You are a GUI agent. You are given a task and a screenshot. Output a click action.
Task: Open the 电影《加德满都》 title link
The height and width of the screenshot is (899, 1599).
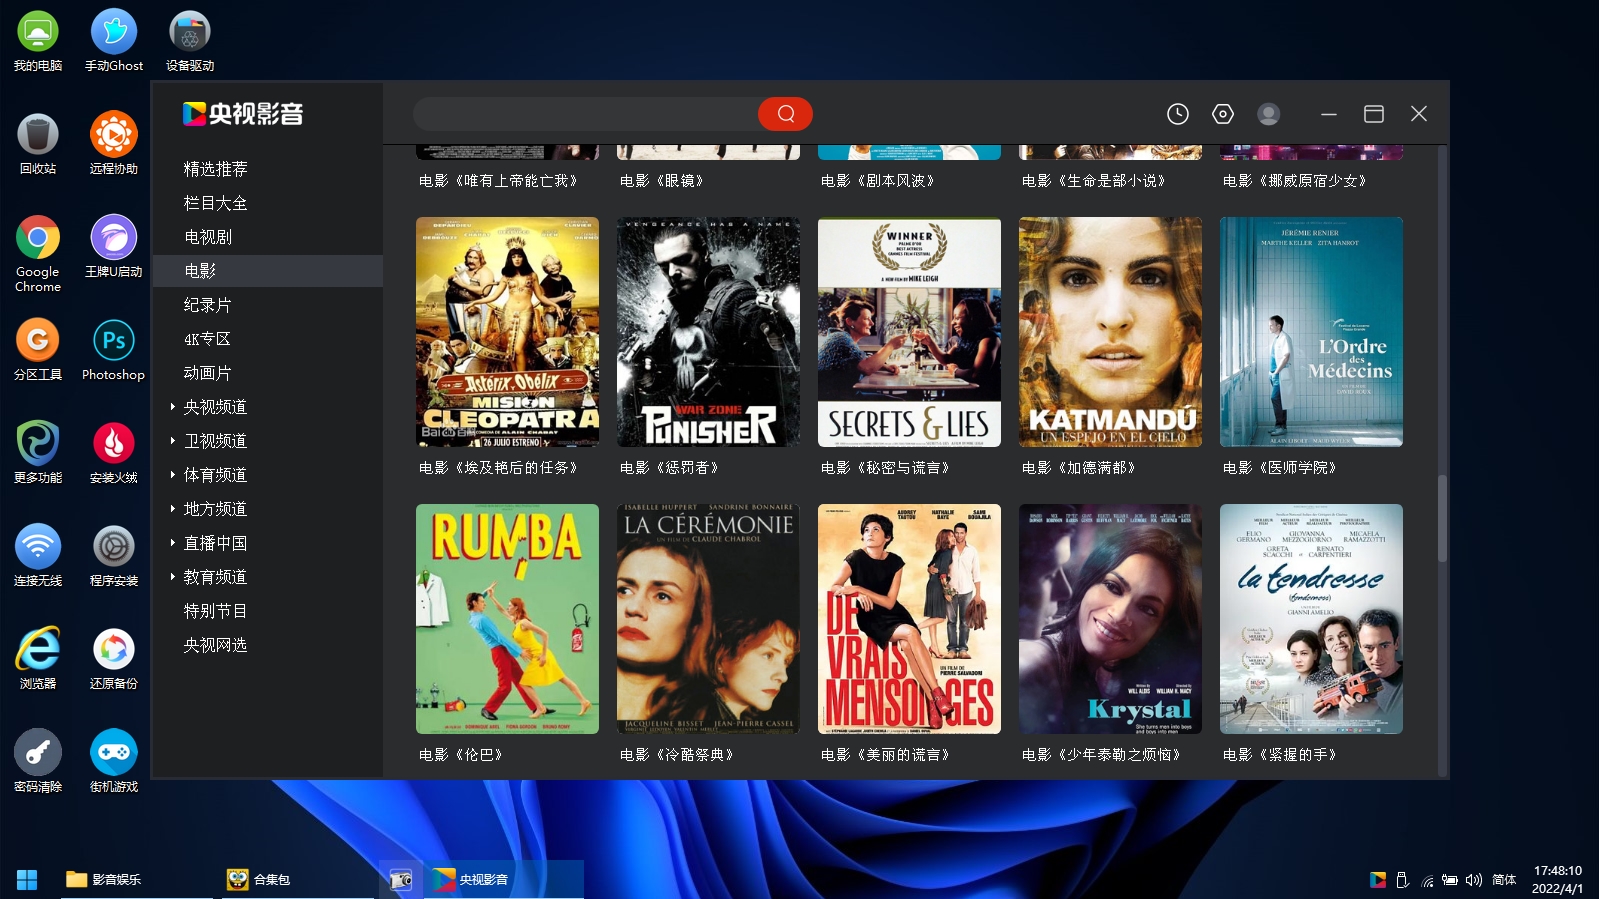coord(1078,468)
